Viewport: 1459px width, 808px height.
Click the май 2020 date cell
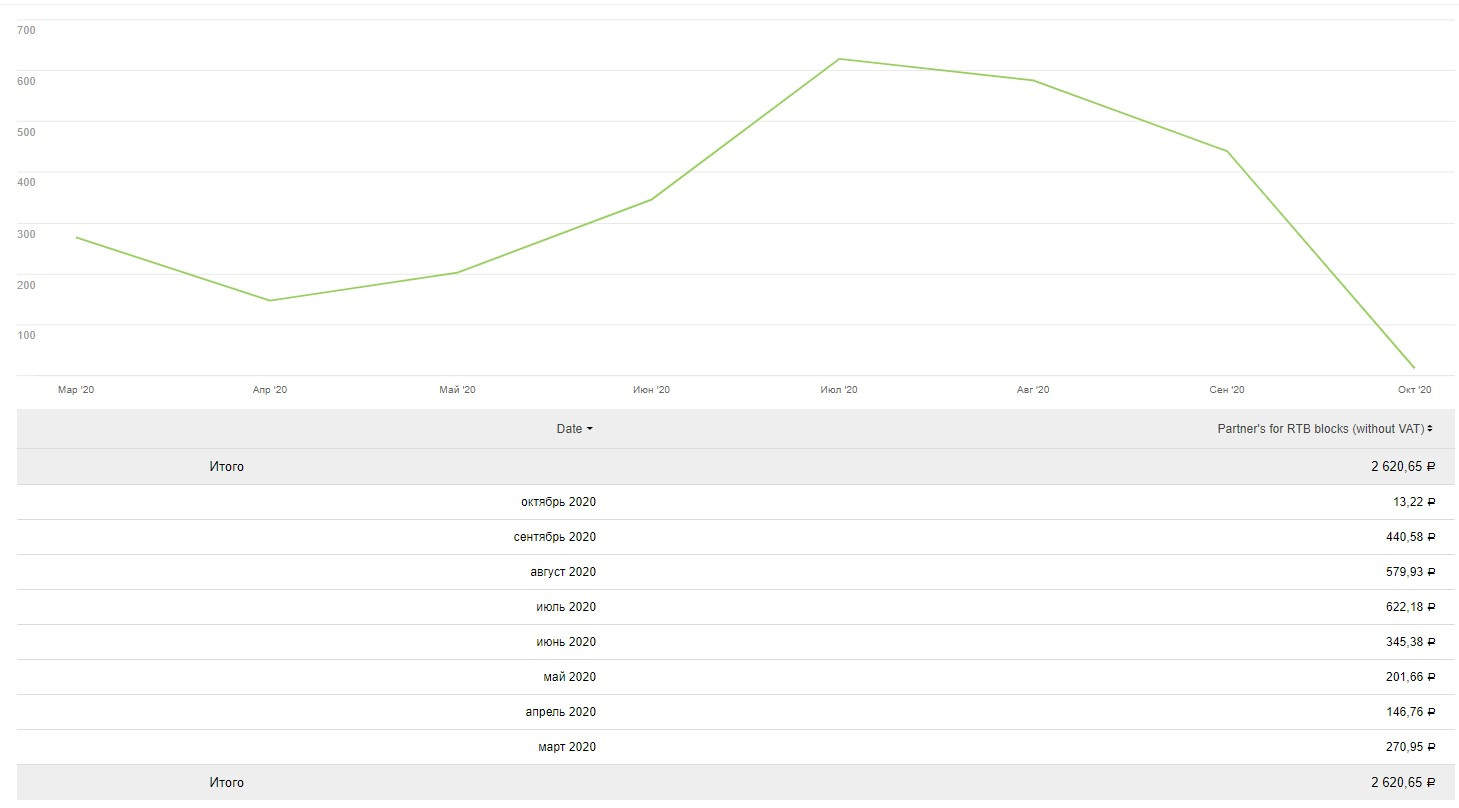(569, 677)
